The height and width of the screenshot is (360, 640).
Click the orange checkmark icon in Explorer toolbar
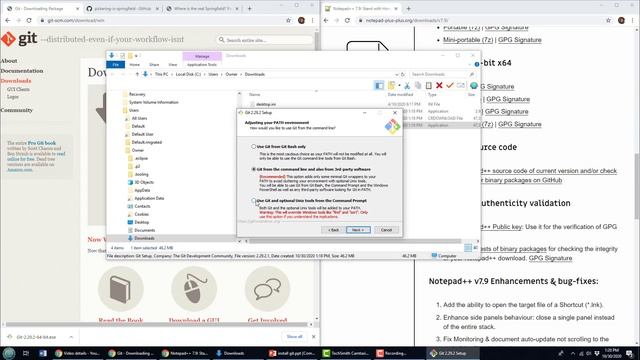point(450,85)
